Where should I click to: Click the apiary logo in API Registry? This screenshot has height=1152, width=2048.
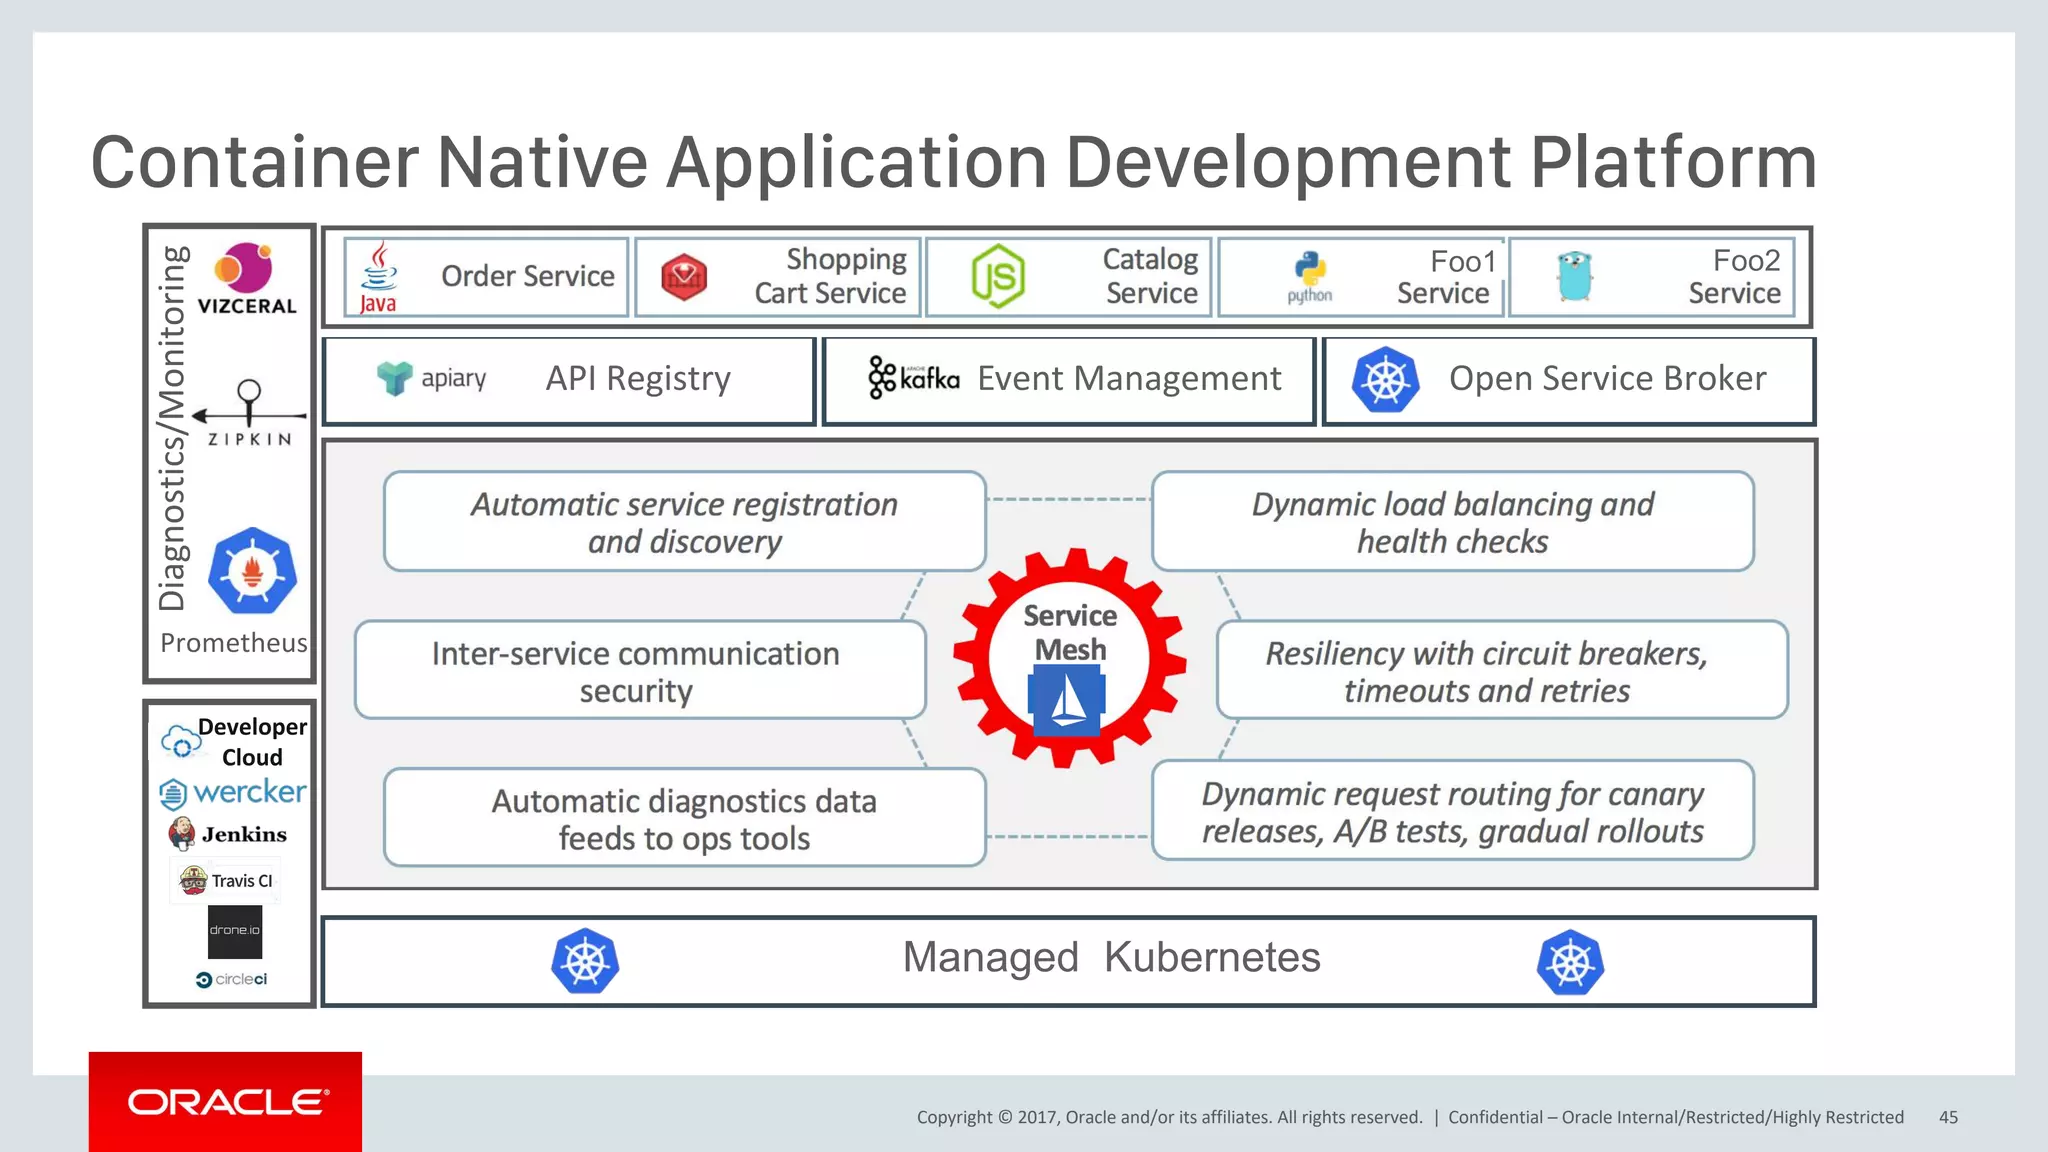coord(431,378)
